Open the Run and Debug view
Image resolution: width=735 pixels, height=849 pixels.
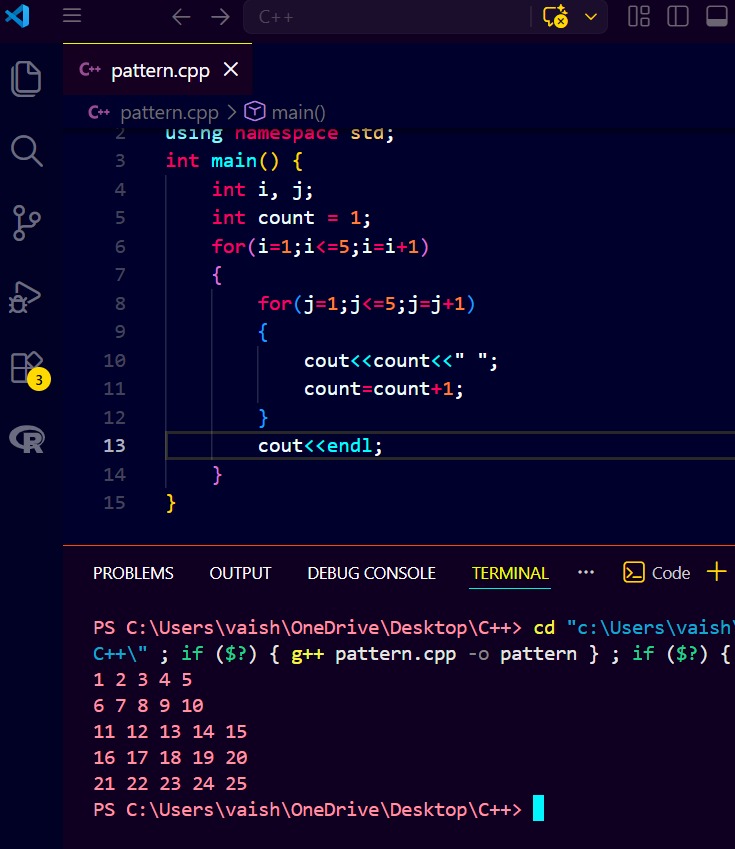[25, 297]
